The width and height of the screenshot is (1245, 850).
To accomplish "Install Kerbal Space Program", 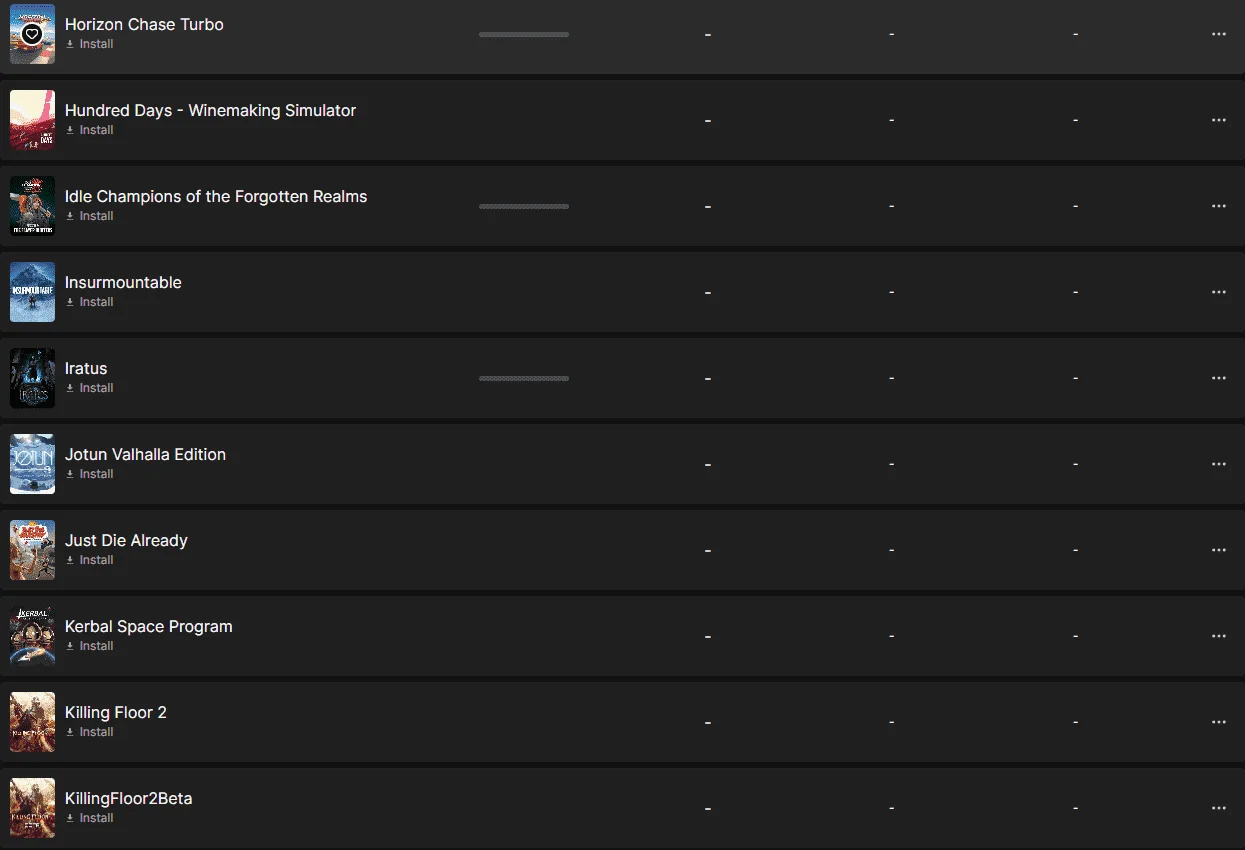I will click(x=89, y=646).
